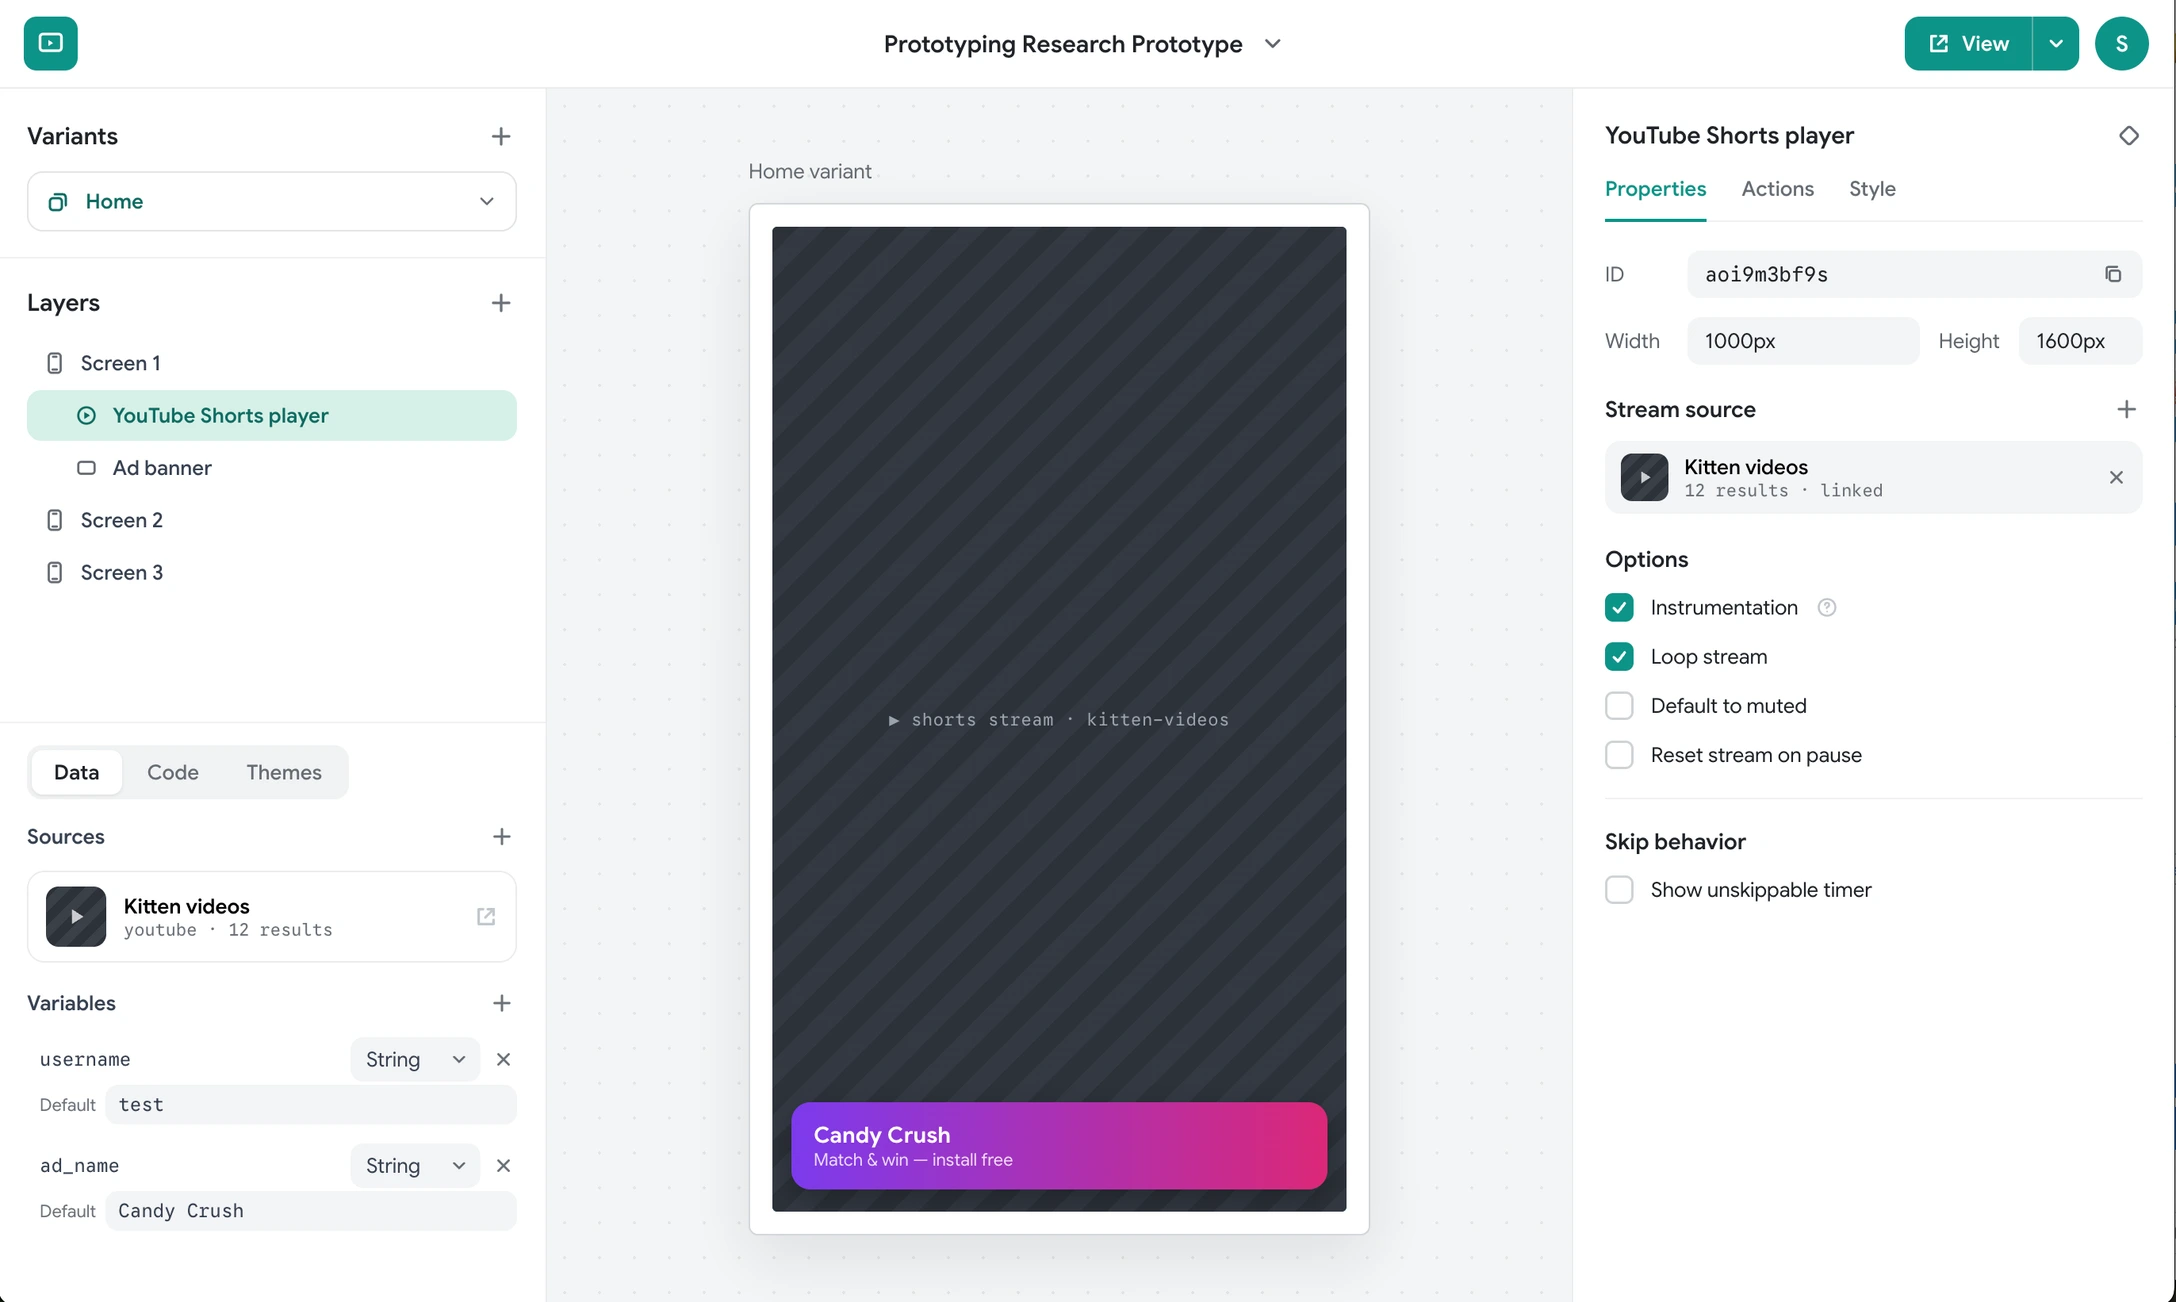Select Screen 3 layer

[x=272, y=573]
